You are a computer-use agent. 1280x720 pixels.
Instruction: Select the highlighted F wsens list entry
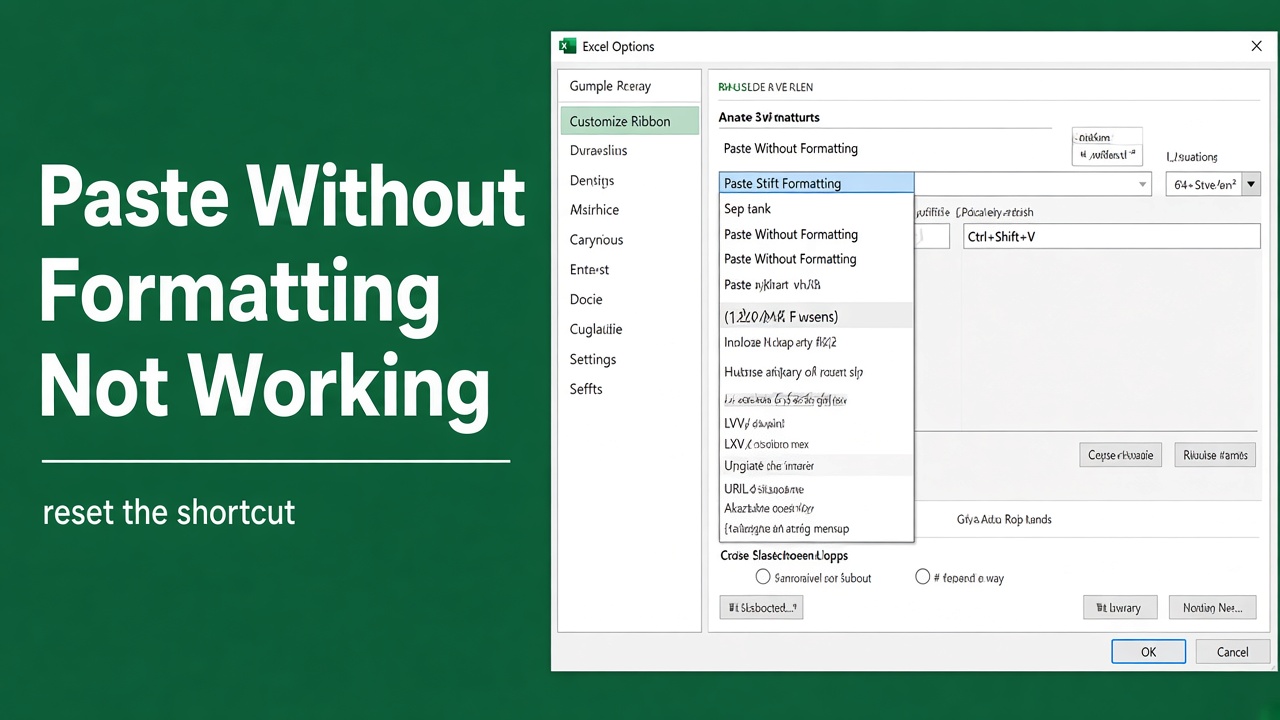[x=816, y=316]
